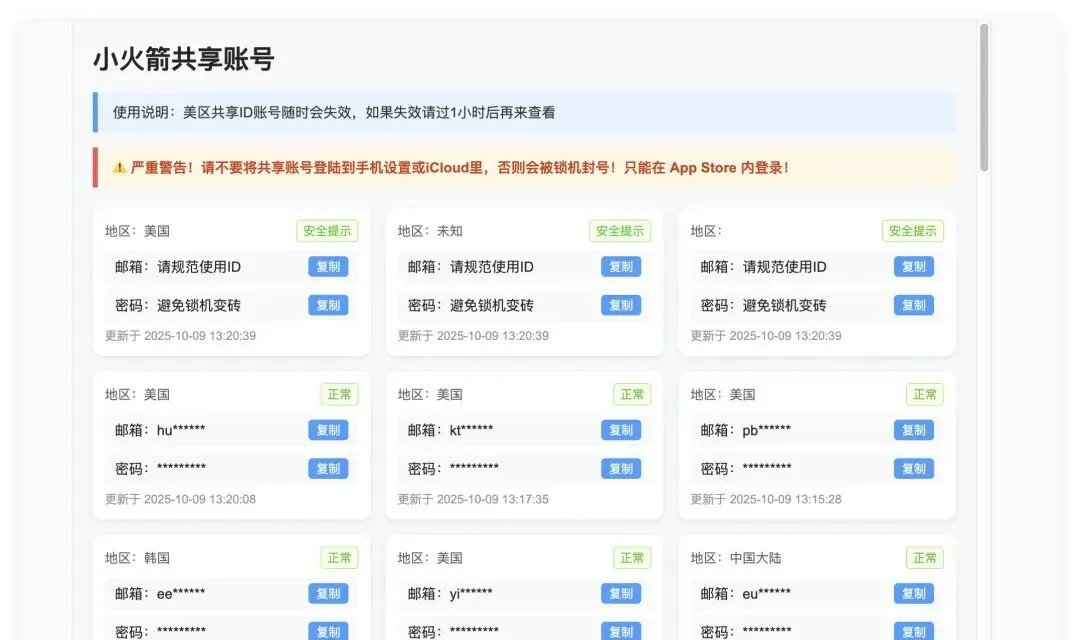Click 避免锁机变砖 in the 地区:未知 card

tap(492, 305)
